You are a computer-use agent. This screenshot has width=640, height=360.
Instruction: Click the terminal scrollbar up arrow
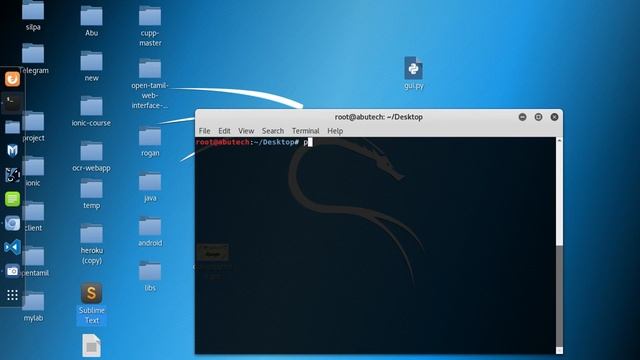pyautogui.click(x=559, y=140)
